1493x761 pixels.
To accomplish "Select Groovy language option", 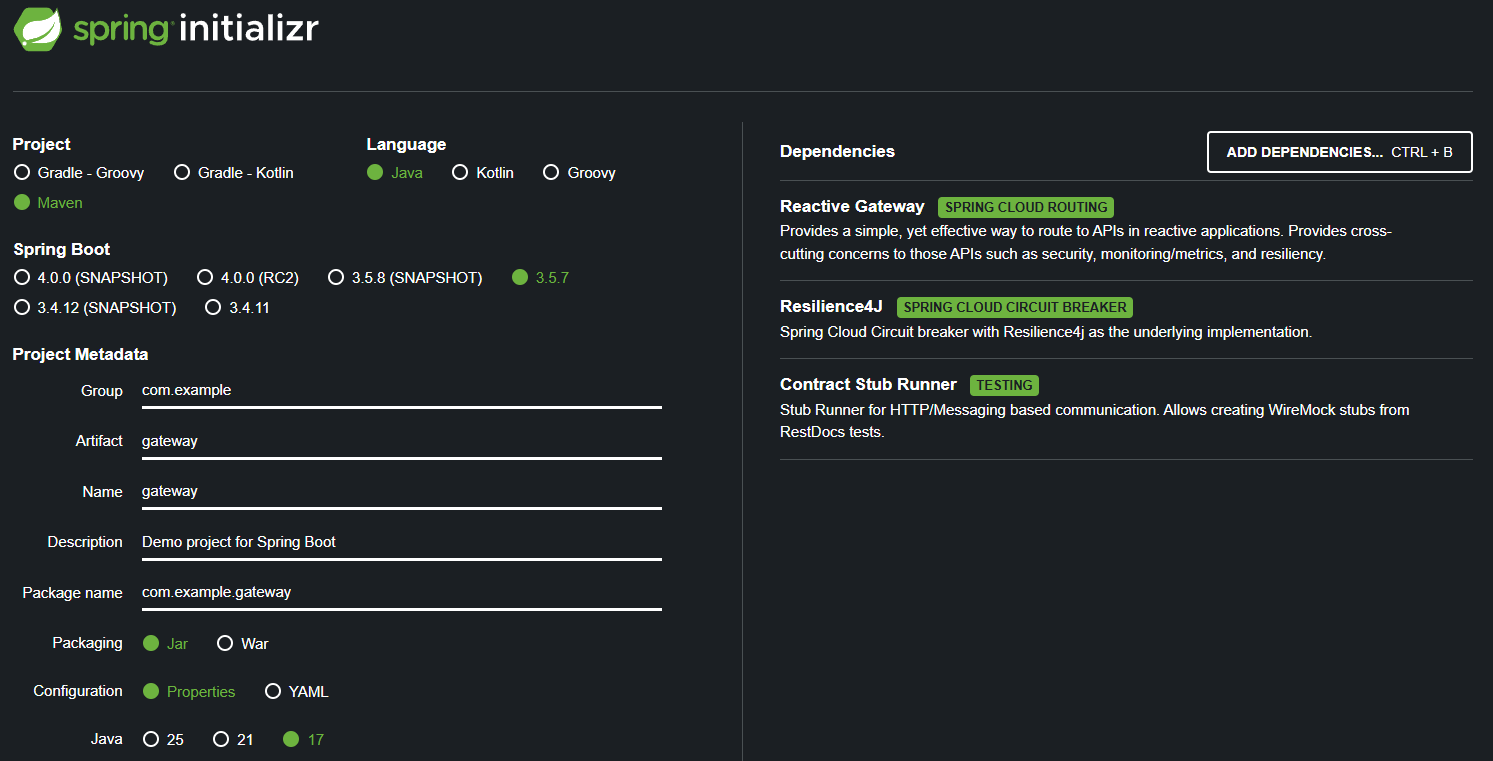I will coord(579,173).
